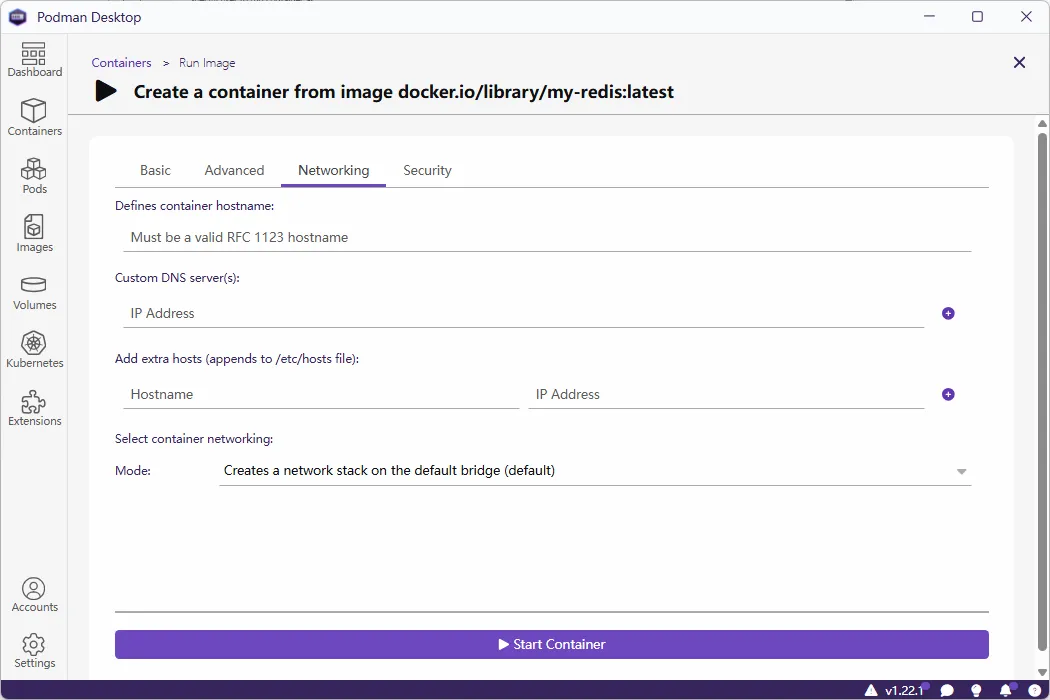
Task: Click the share feedback speech bubble icon
Action: tap(947, 690)
